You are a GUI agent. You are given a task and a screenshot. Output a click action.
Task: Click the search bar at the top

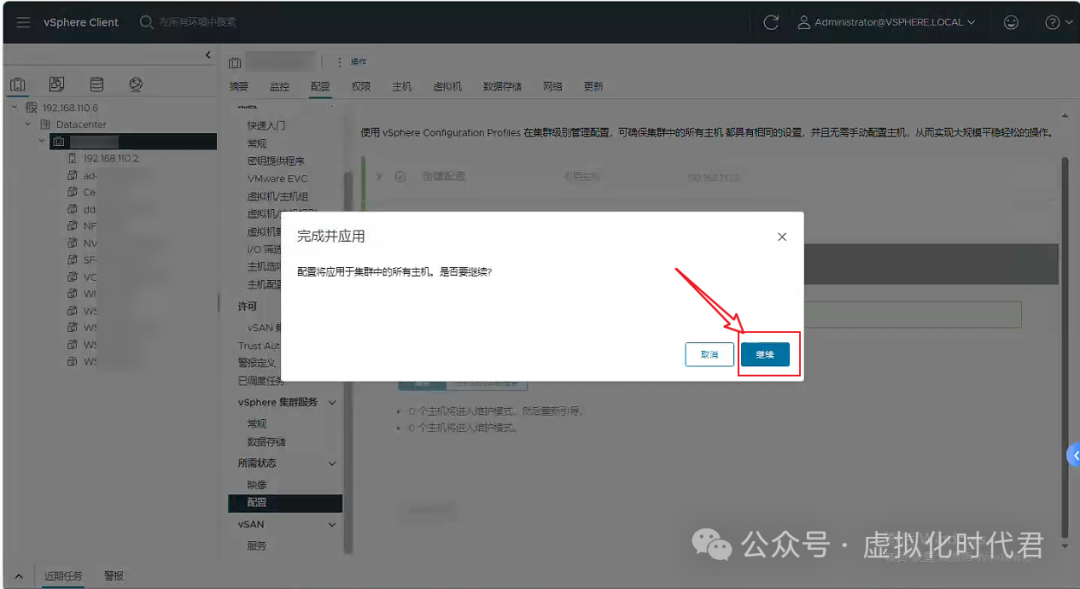(200, 21)
